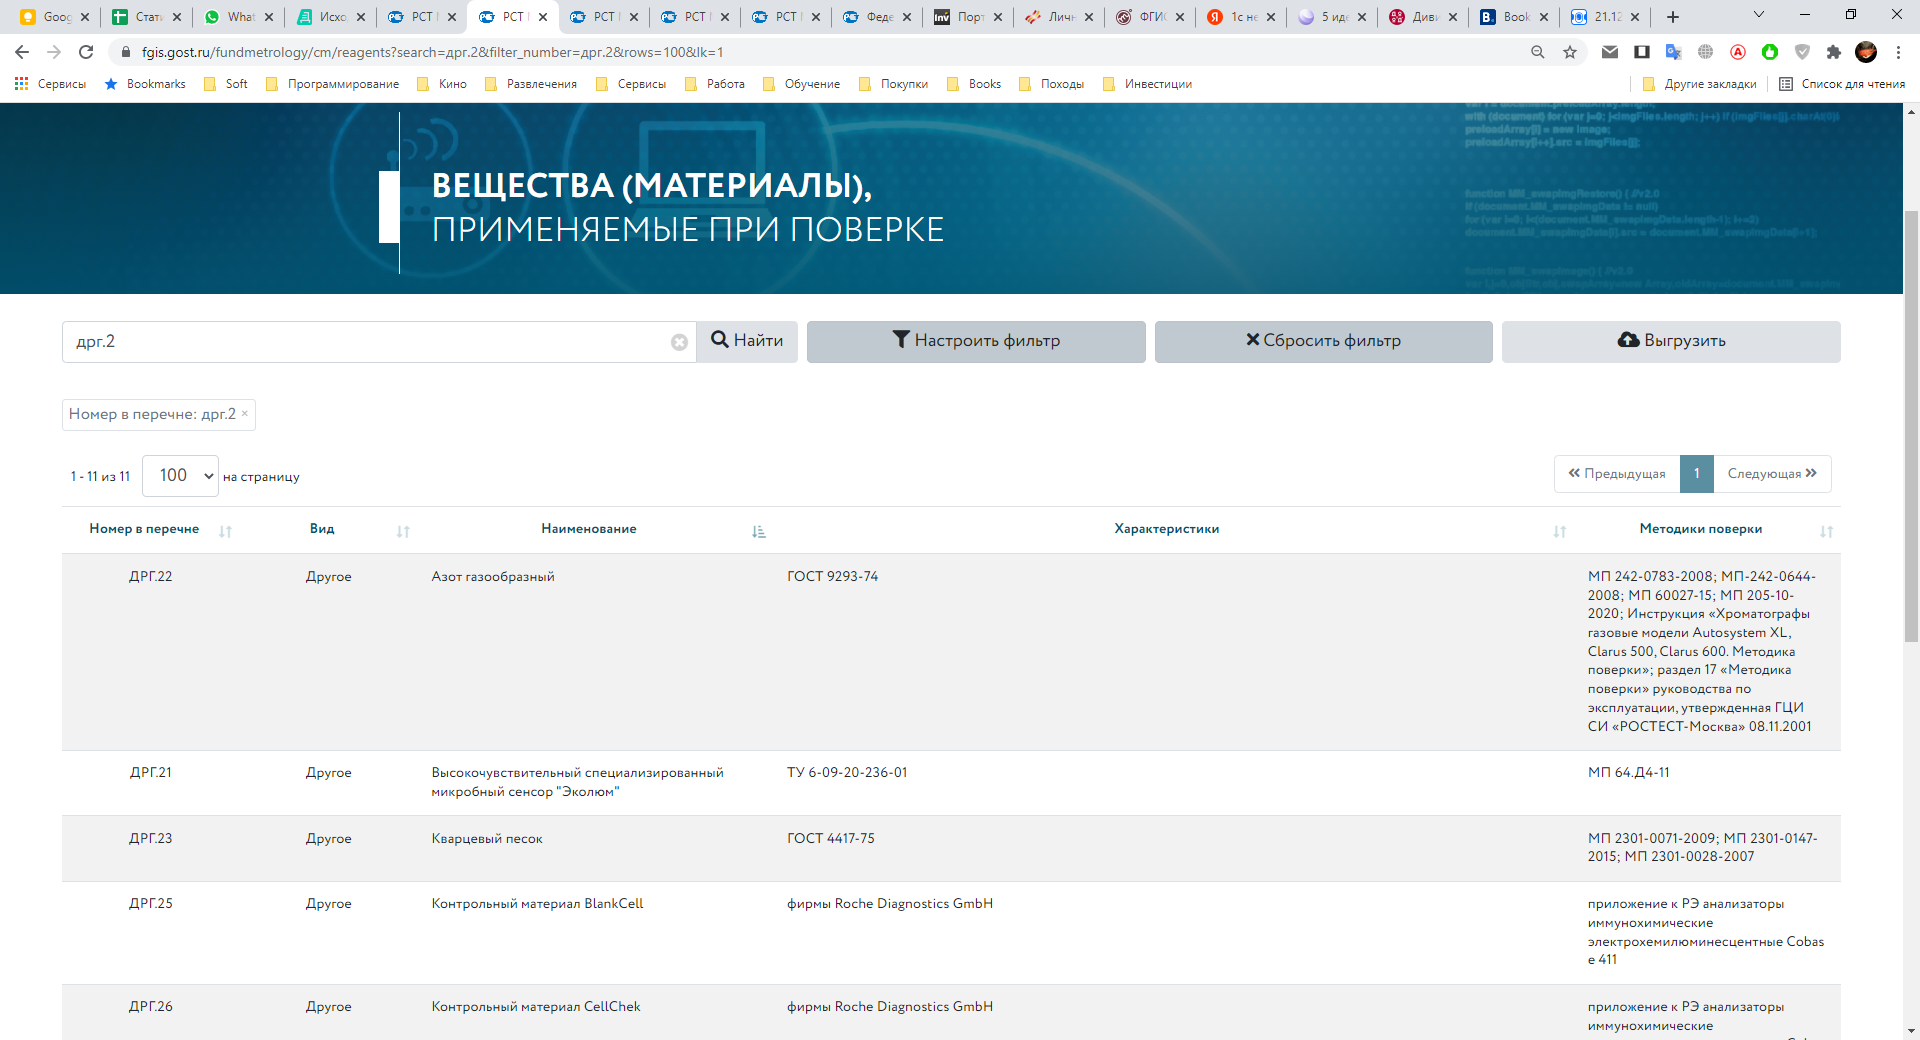
Task: Expand the tab search chevron
Action: [1759, 16]
